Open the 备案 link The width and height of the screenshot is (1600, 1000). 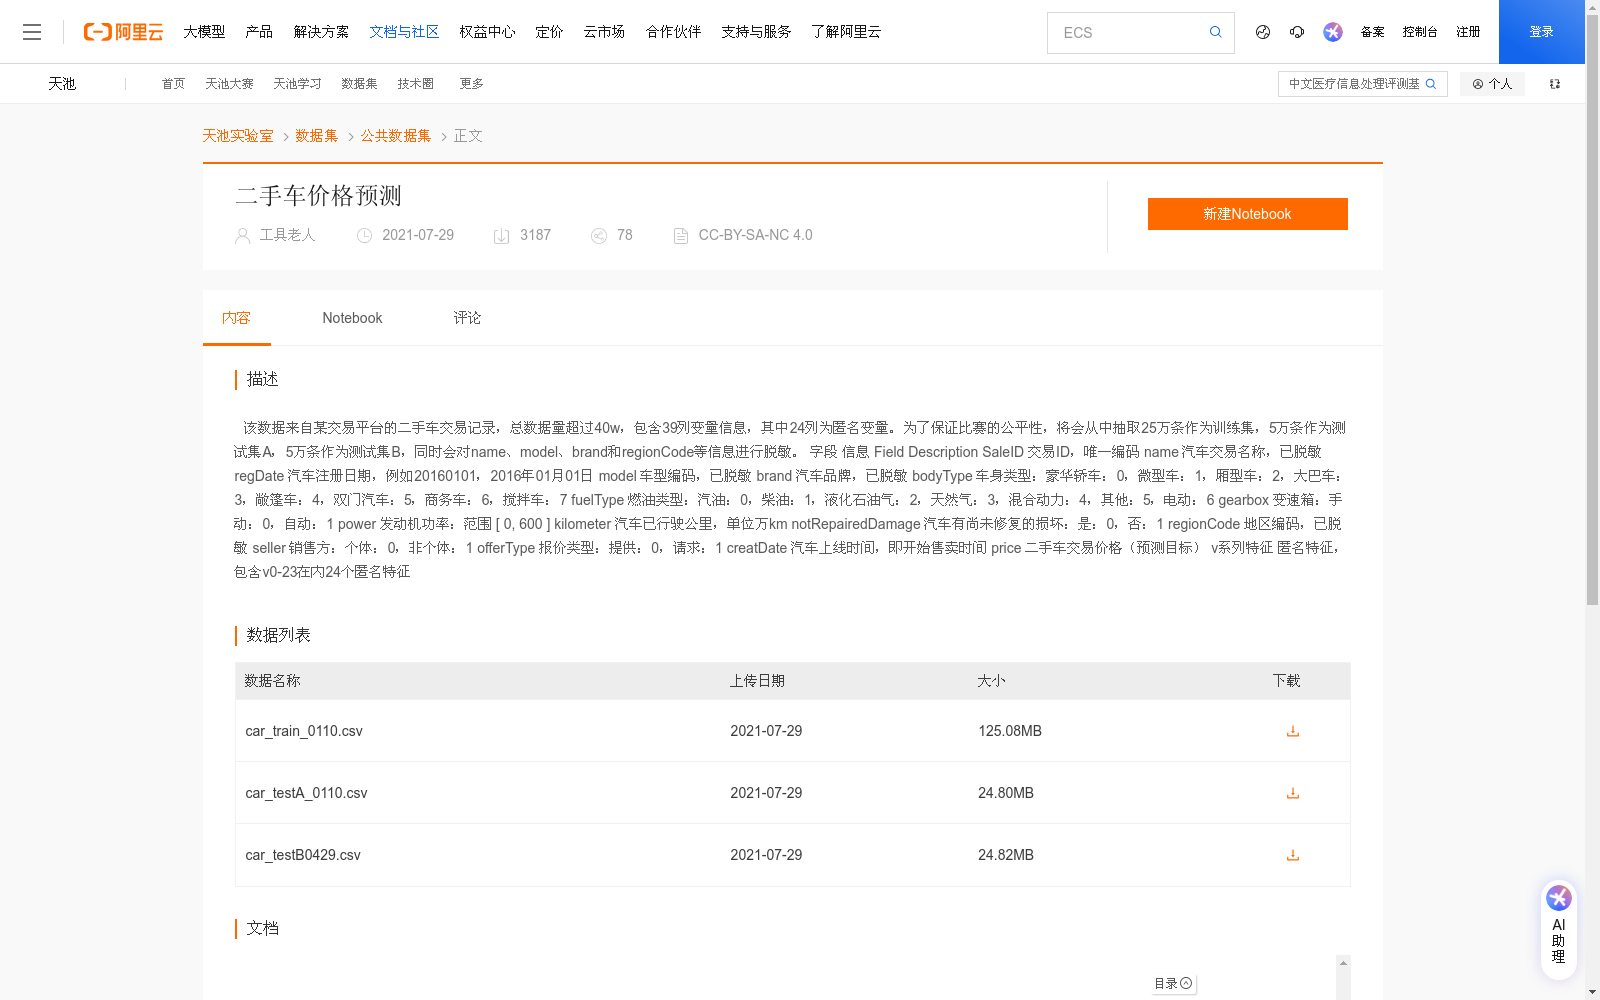(x=1372, y=32)
